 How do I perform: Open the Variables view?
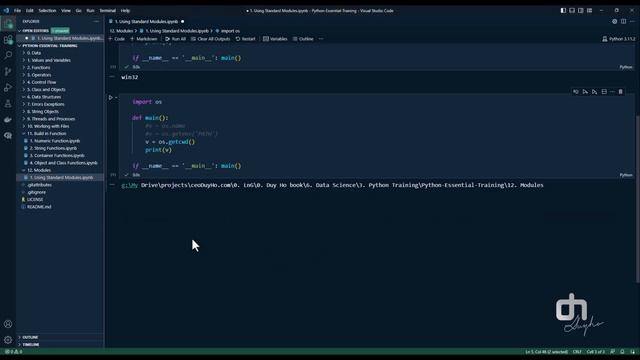coord(275,39)
